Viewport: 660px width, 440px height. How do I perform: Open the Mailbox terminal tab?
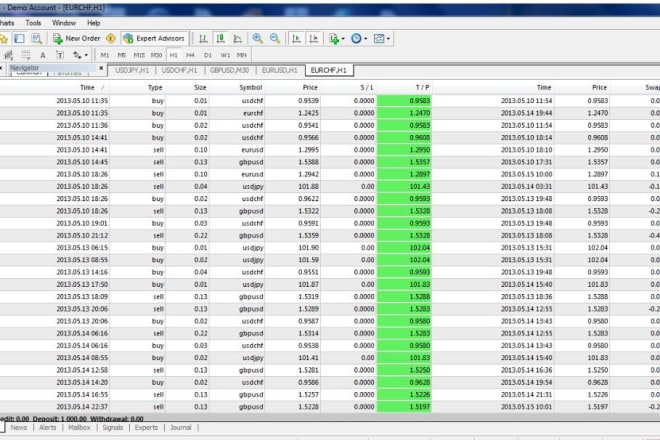point(79,428)
